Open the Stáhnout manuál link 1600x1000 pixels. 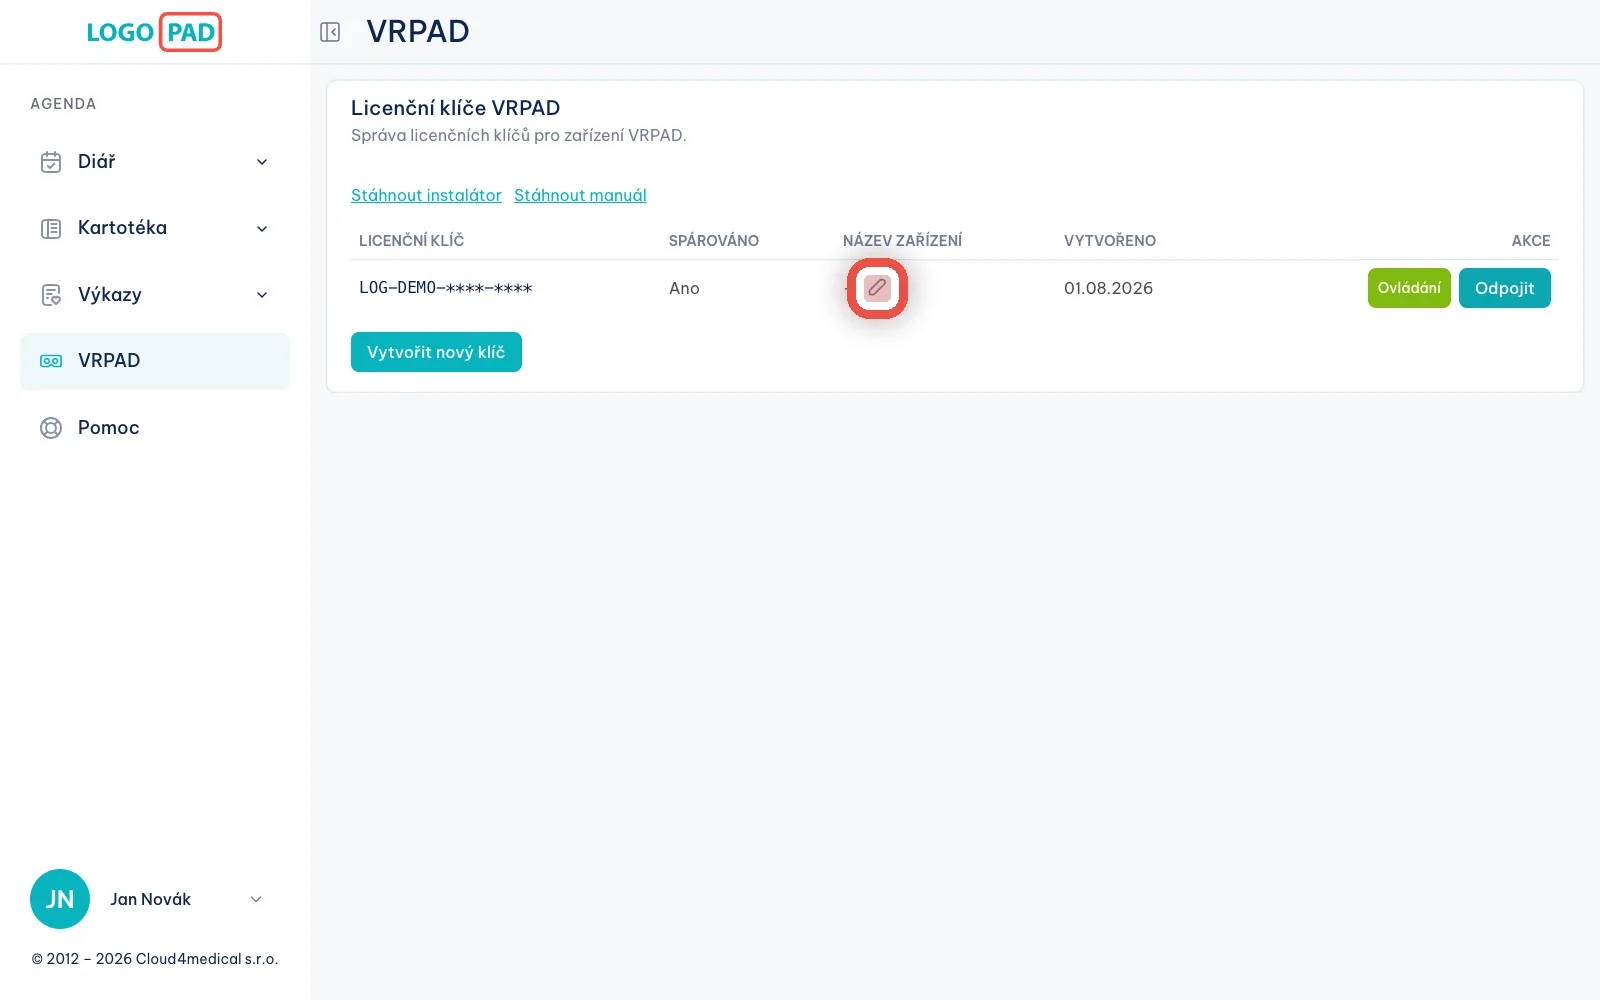click(580, 195)
